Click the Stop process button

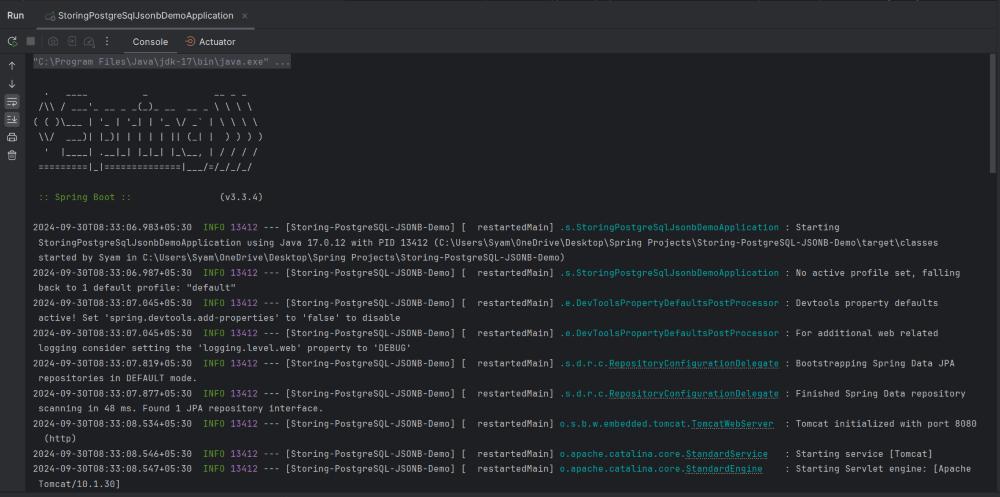(x=31, y=41)
